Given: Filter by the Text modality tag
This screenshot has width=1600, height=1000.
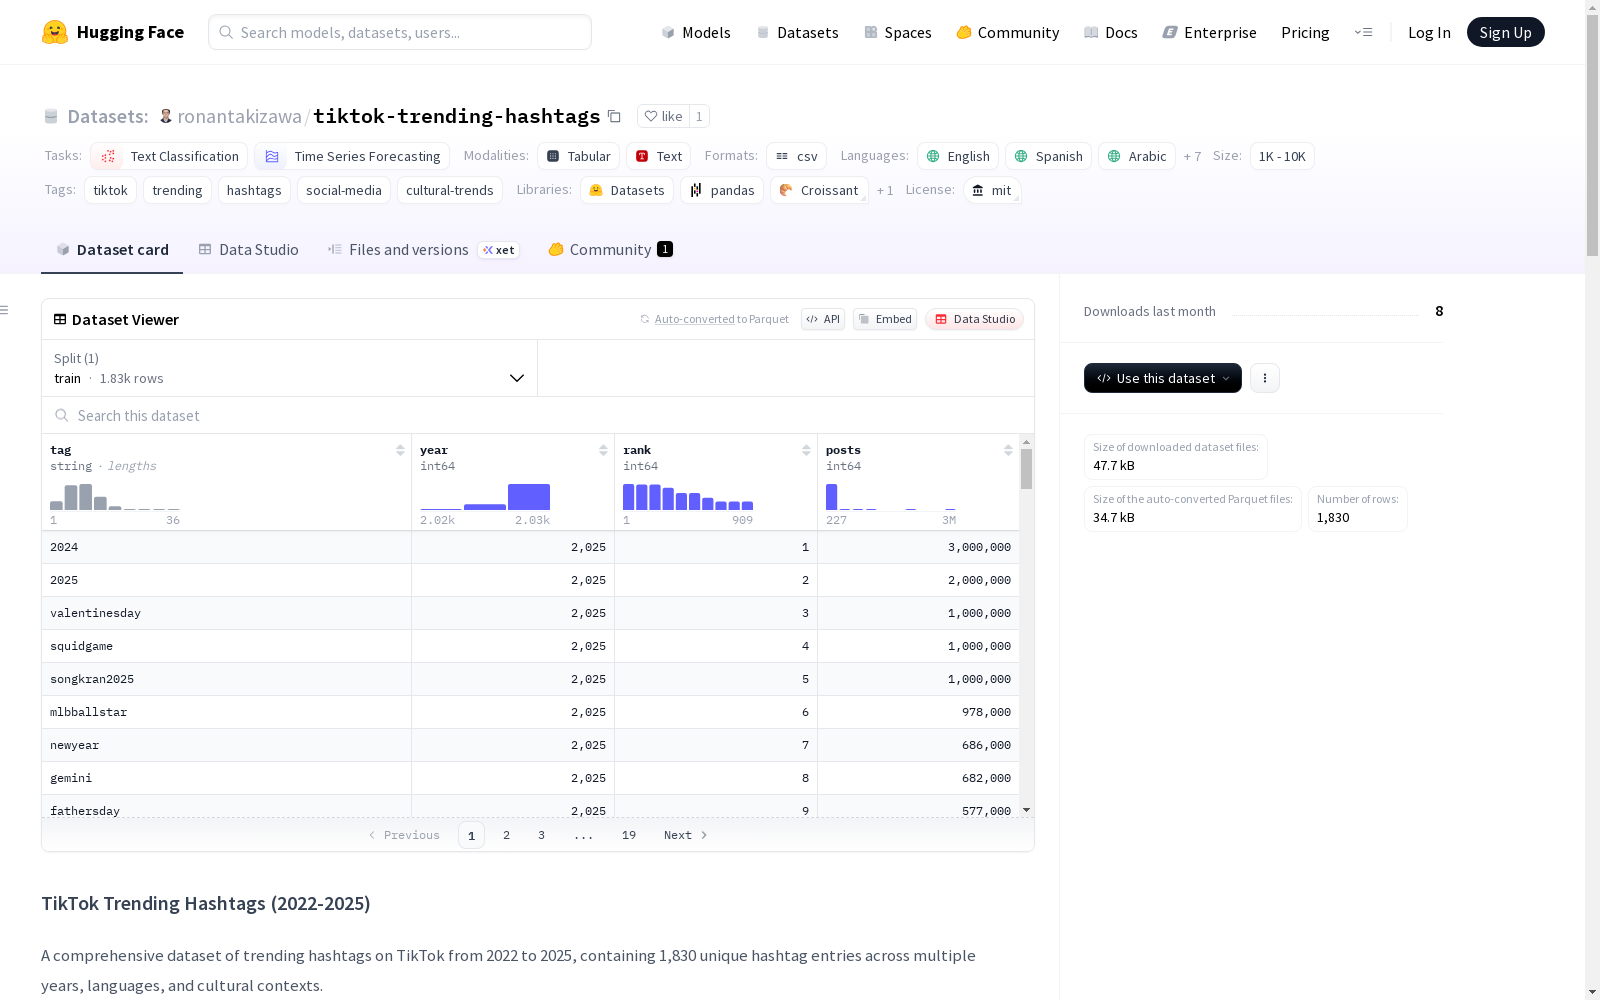Looking at the screenshot, I should [658, 156].
